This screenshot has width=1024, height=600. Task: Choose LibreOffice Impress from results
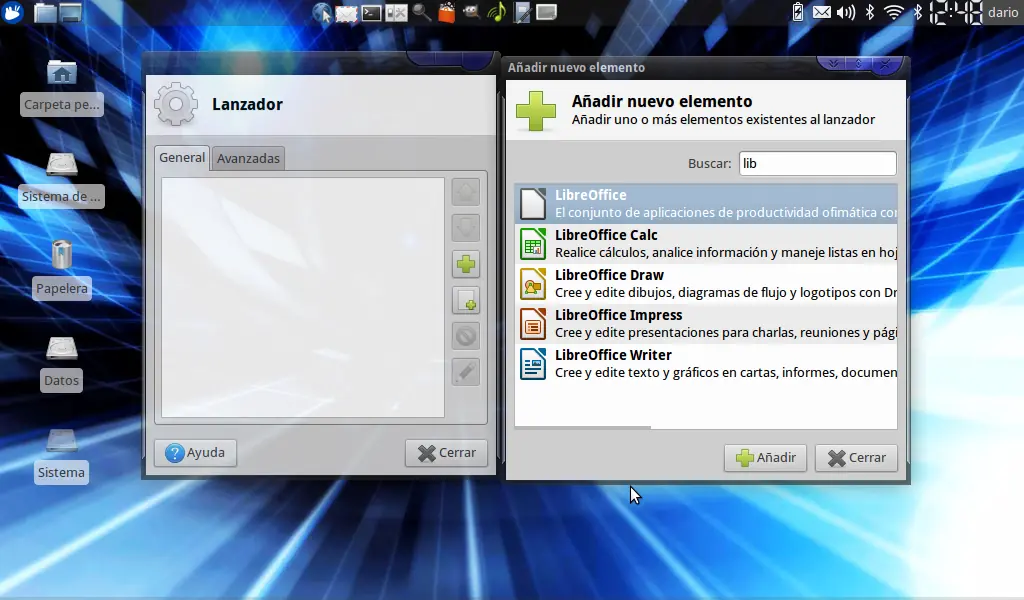pyautogui.click(x=706, y=324)
